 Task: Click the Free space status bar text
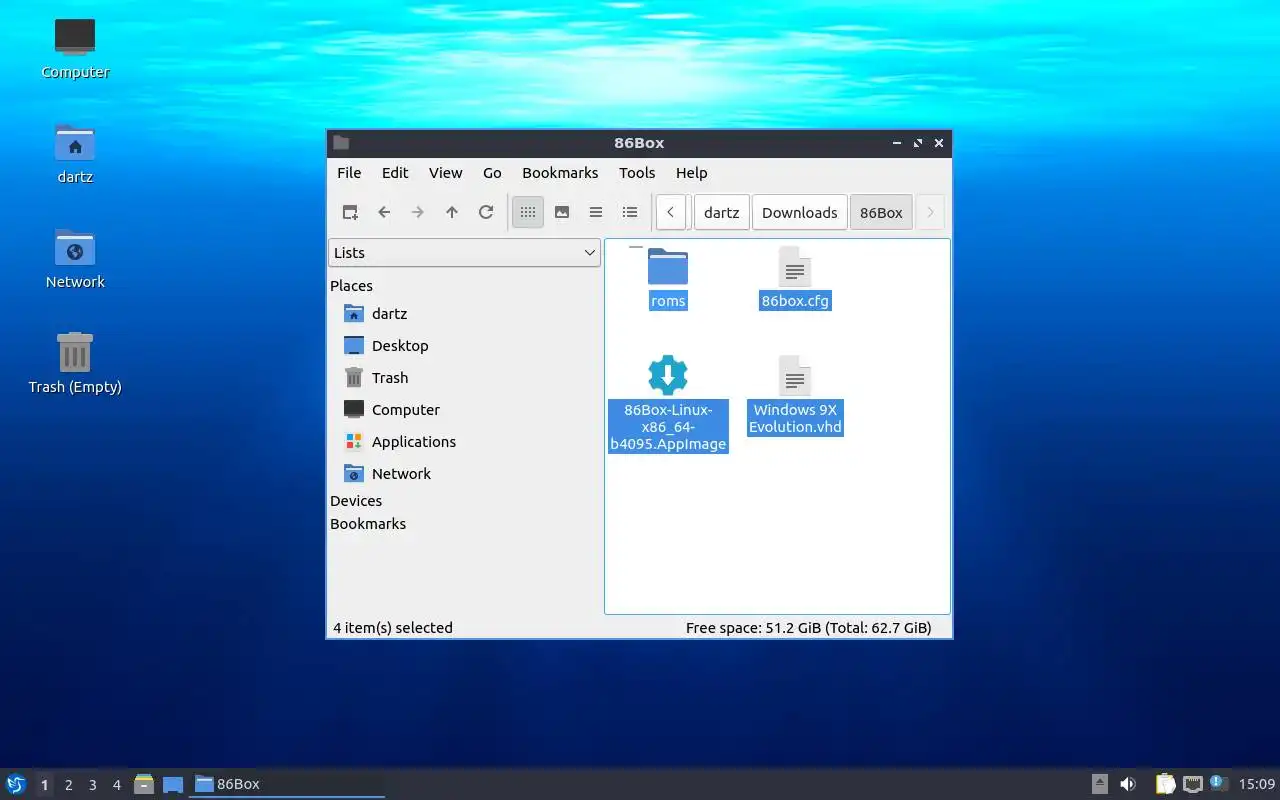coord(808,628)
